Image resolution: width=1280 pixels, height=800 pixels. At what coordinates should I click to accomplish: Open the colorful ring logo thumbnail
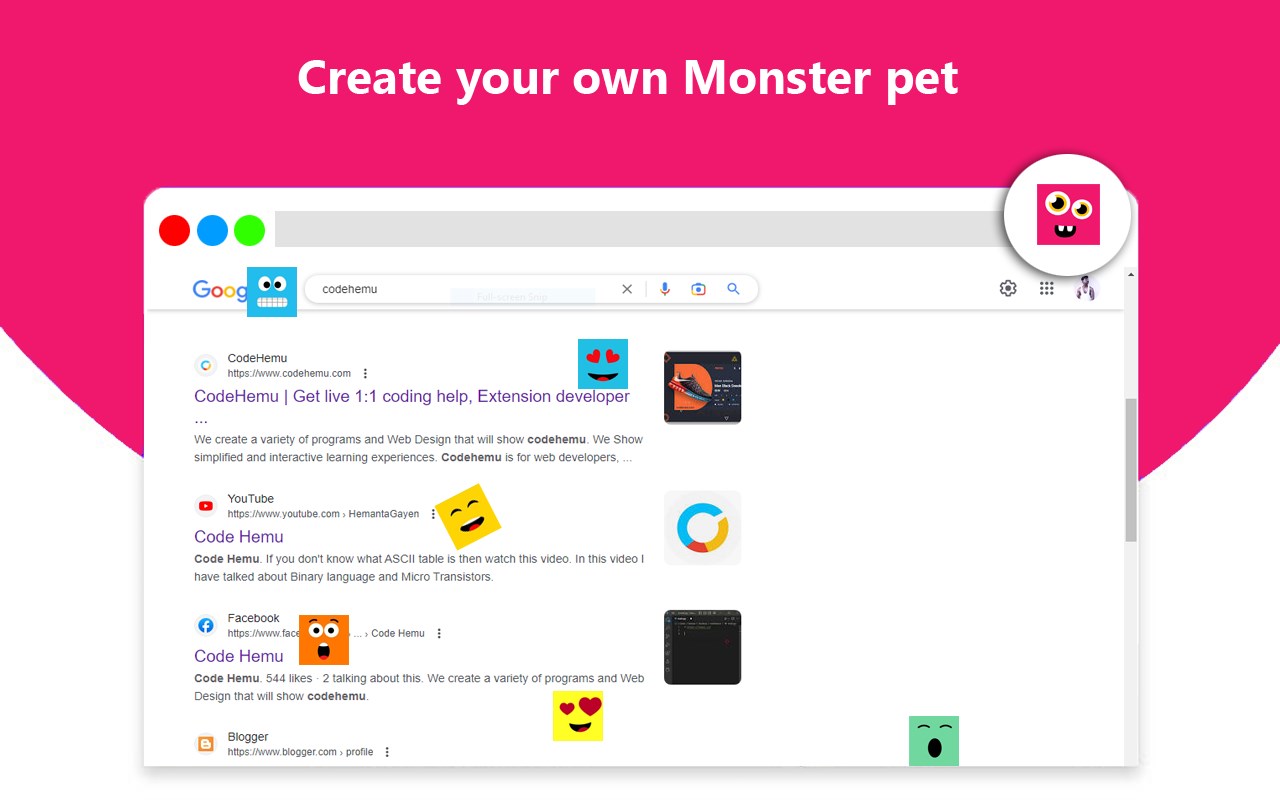[702, 528]
